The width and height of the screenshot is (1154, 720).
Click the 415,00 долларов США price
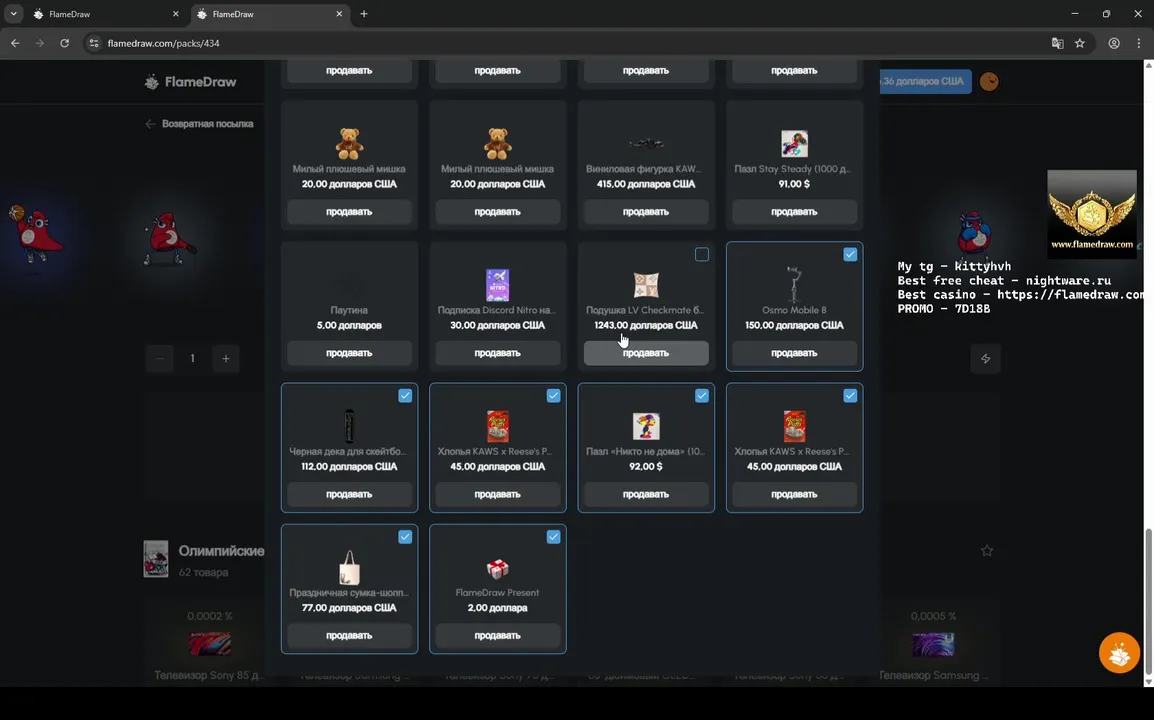(x=645, y=184)
